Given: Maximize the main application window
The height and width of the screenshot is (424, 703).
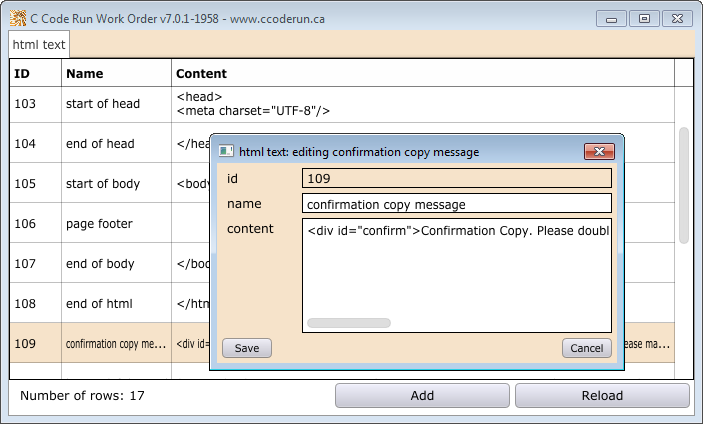Looking at the screenshot, I should coord(644,18).
